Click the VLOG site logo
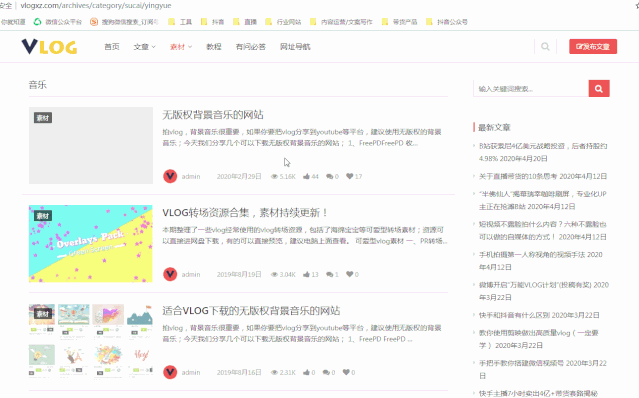This screenshot has width=639, height=398. click(49, 47)
